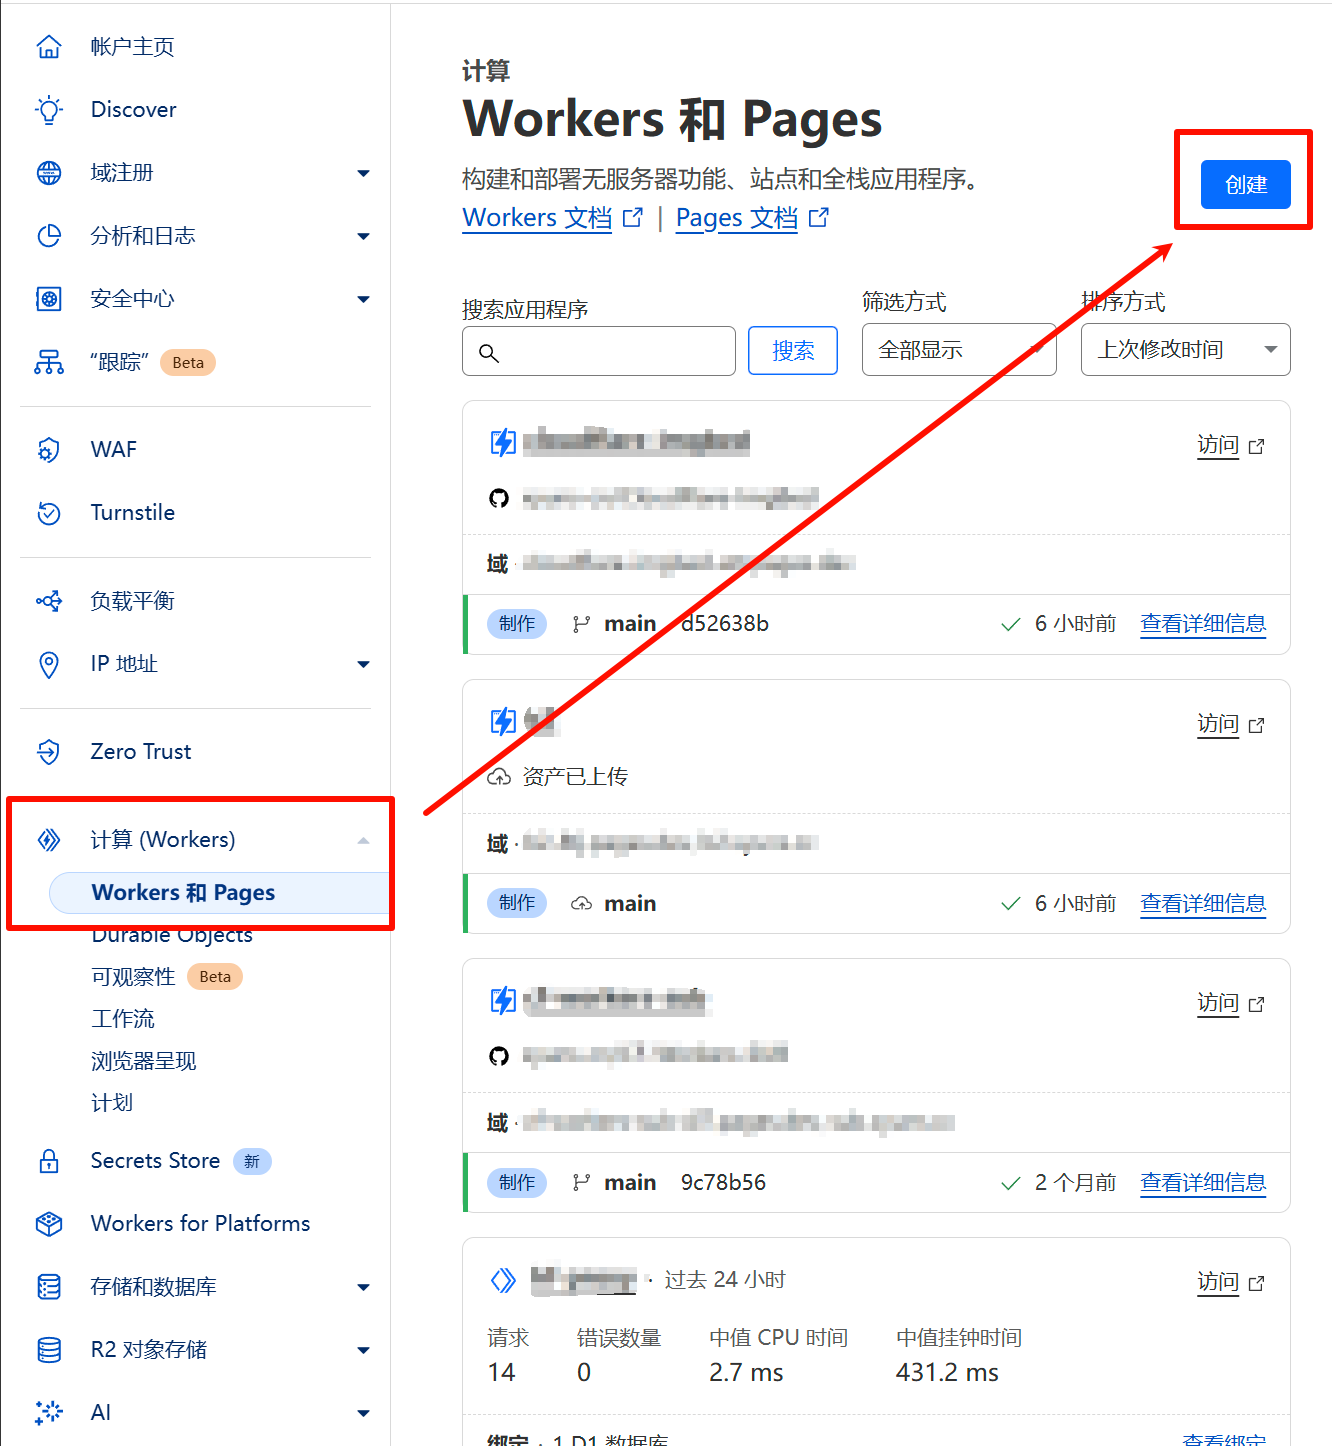
Task: Click the 制作 badge beside d52638b
Action: [517, 624]
